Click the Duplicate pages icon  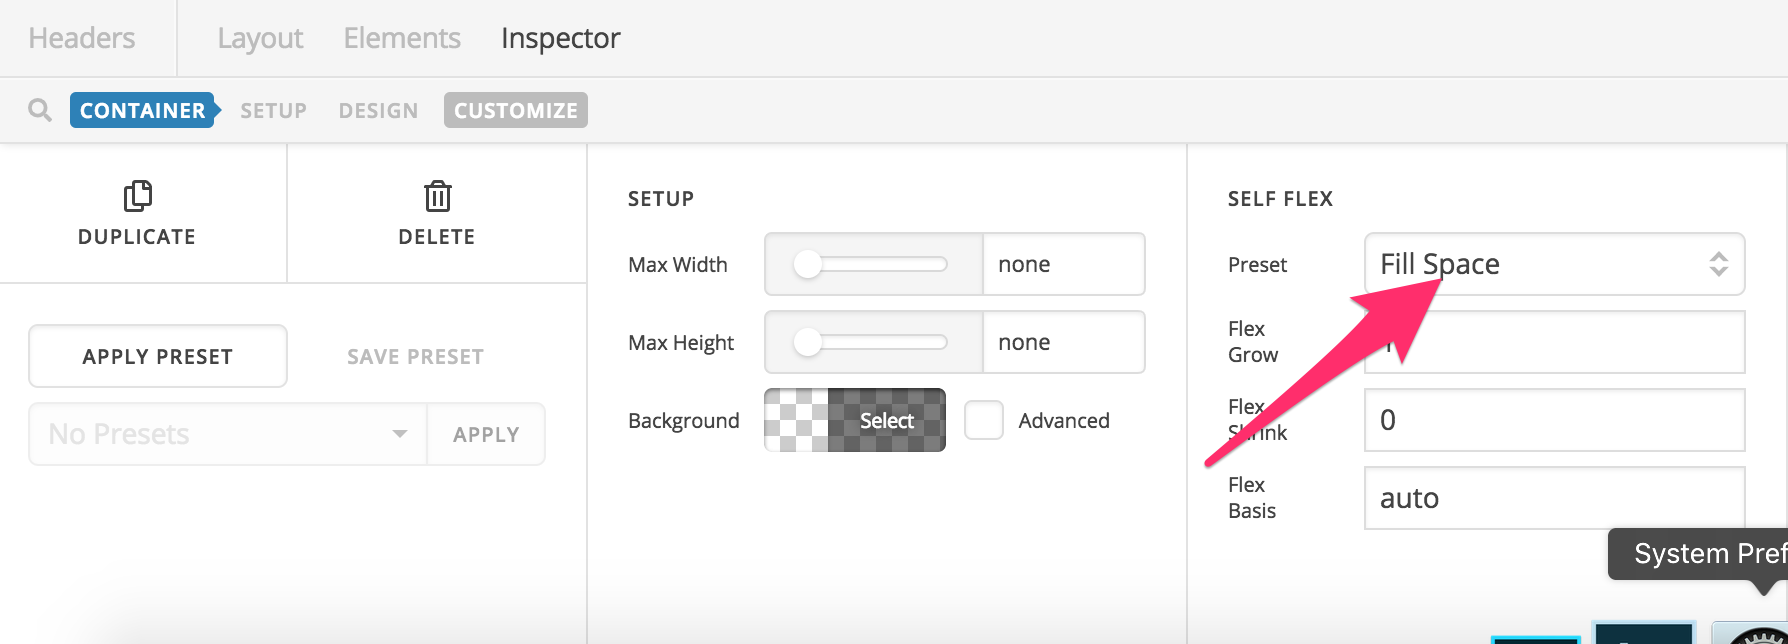point(138,196)
